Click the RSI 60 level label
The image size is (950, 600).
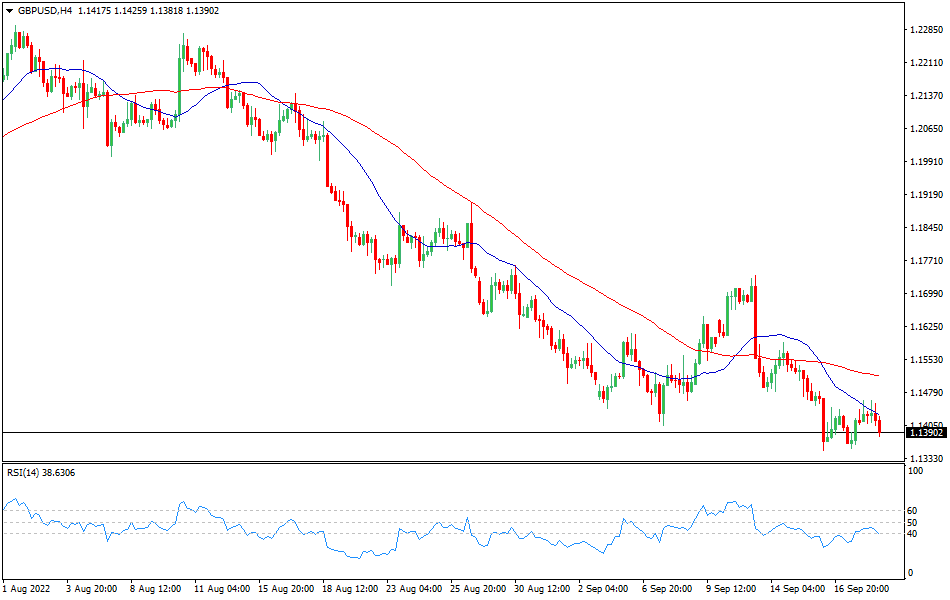(x=911, y=510)
